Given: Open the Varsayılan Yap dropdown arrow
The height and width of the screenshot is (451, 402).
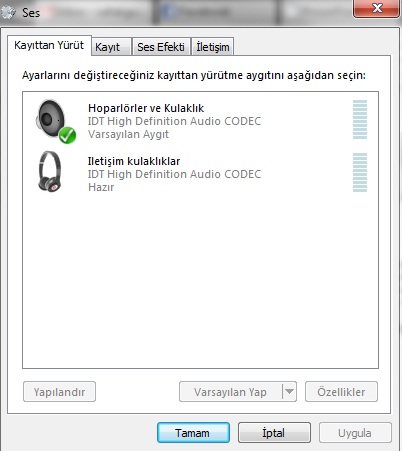Looking at the screenshot, I should (289, 391).
